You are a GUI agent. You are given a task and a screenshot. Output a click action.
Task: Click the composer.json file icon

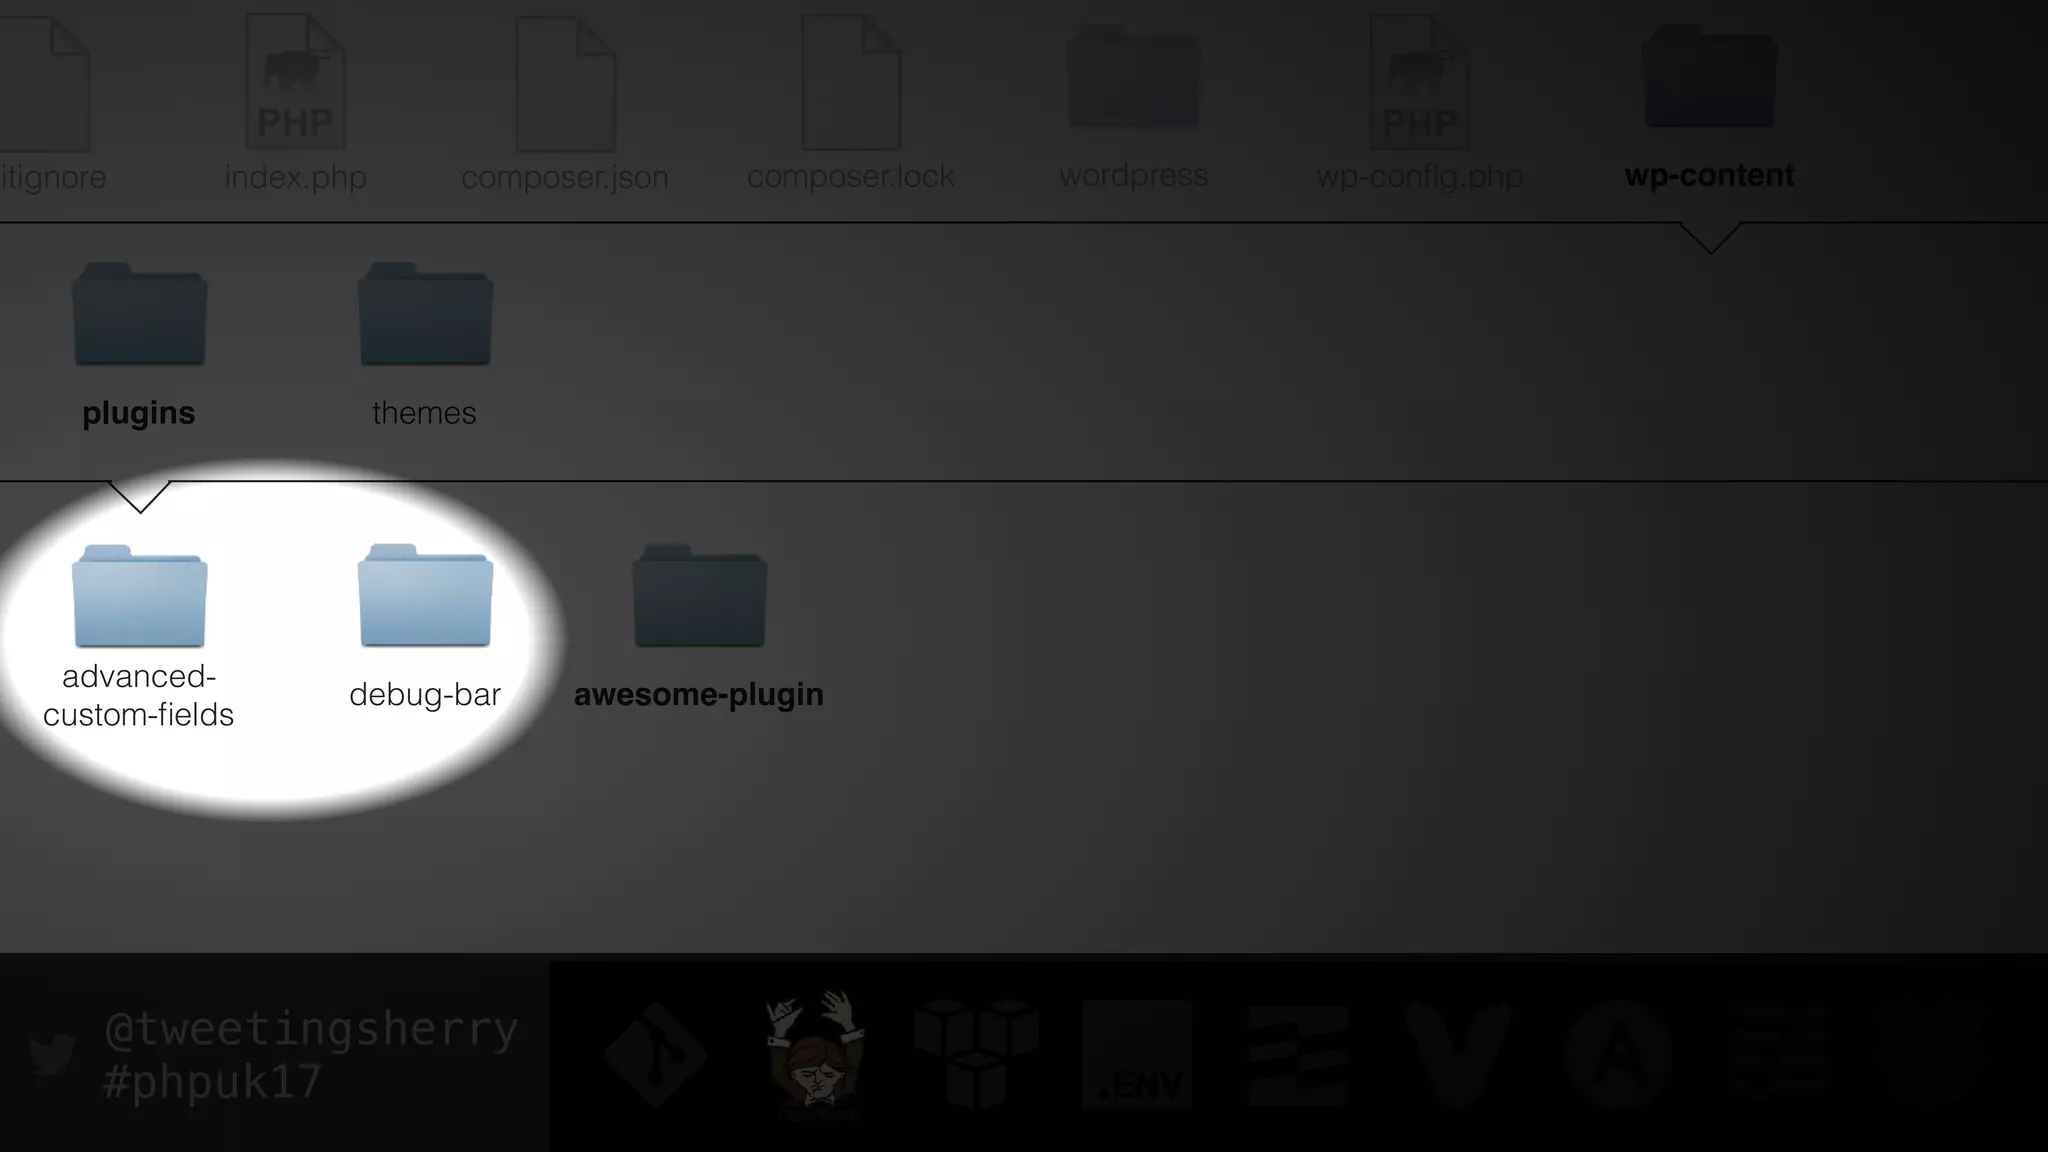[565, 84]
